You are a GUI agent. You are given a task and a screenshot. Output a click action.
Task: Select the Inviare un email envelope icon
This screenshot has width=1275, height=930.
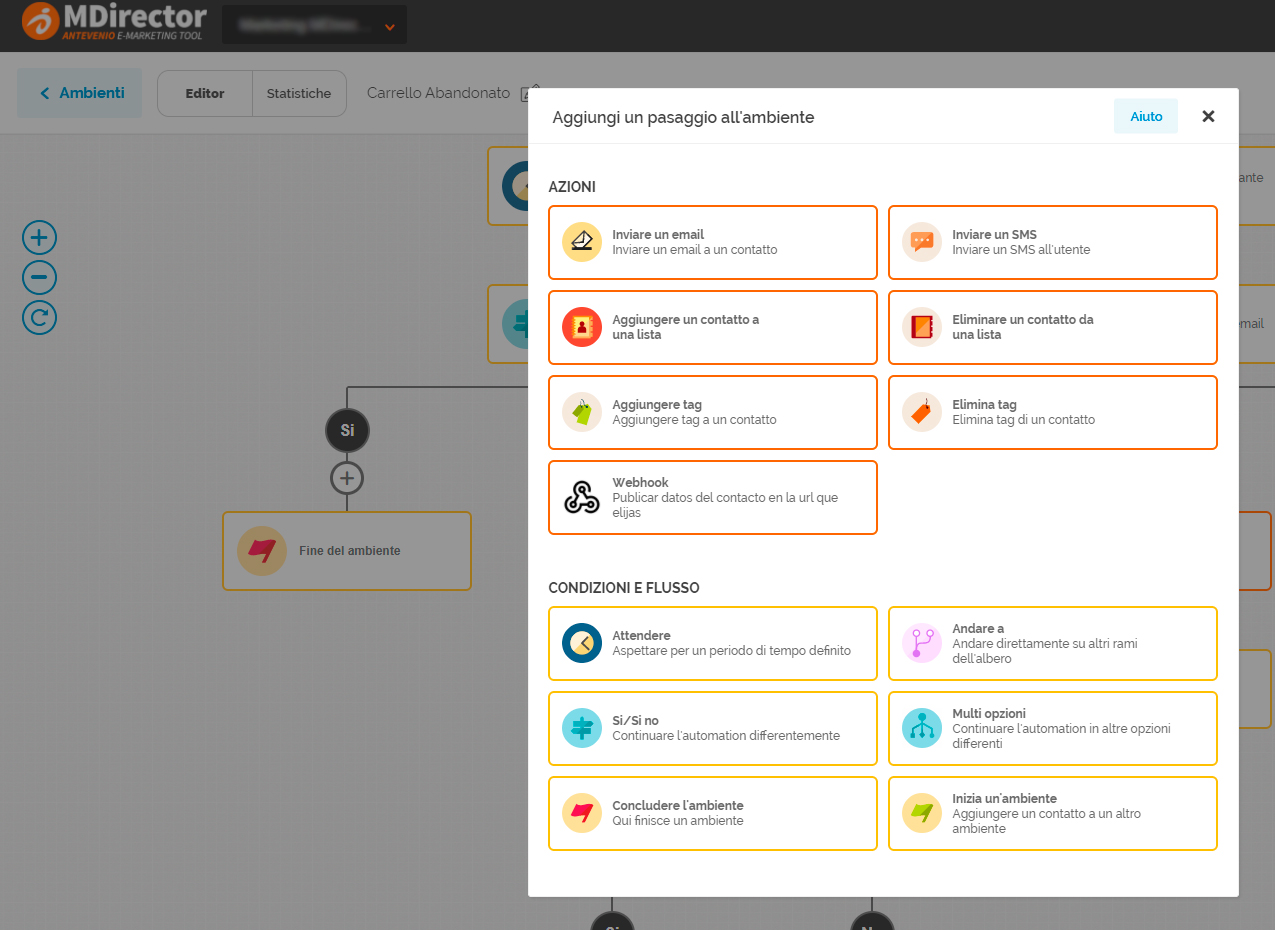[x=581, y=242]
